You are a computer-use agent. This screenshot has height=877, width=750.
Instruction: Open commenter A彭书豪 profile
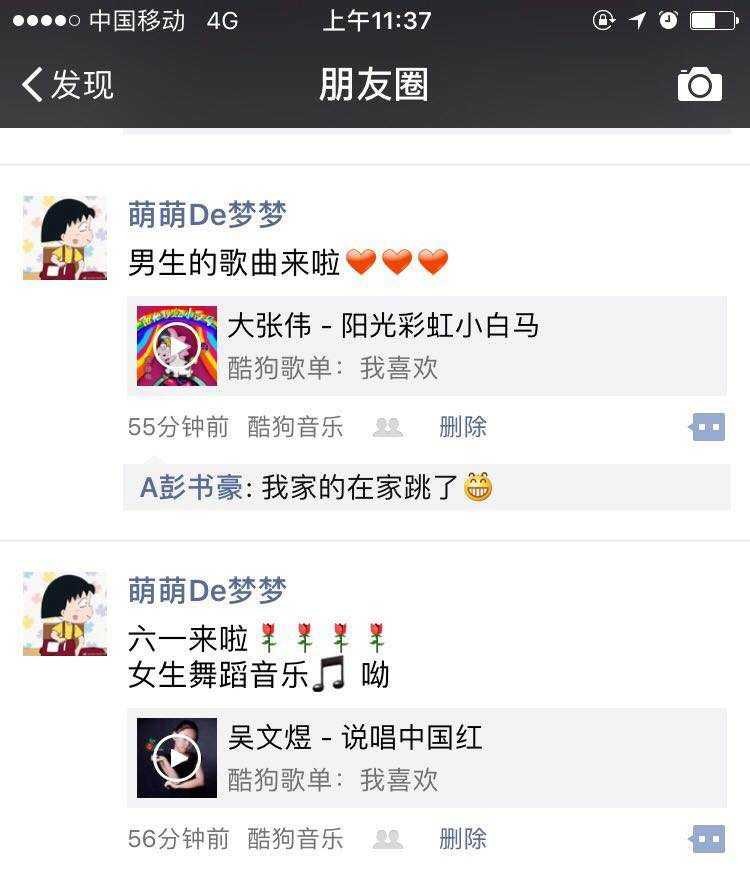[x=191, y=487]
